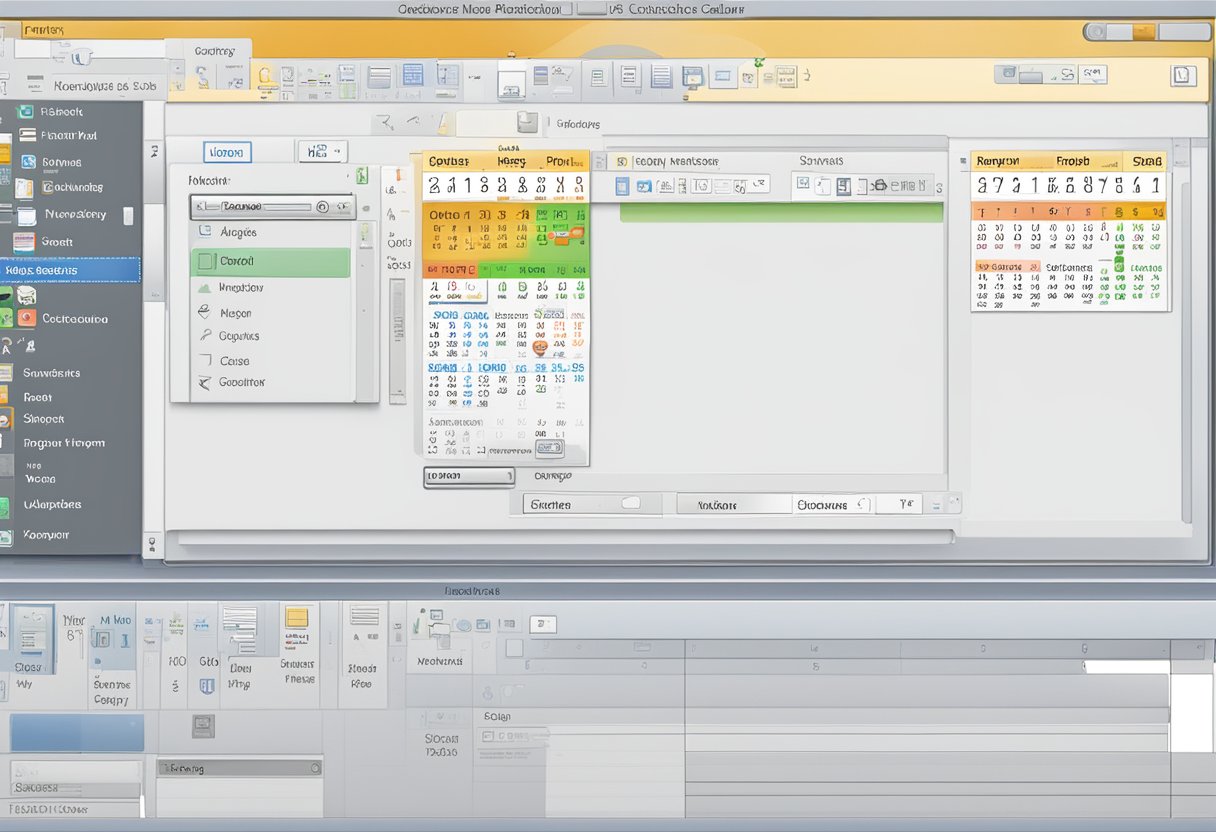Click the monitor icon in the ribbon
The height and width of the screenshot is (832, 1216).
692,77
